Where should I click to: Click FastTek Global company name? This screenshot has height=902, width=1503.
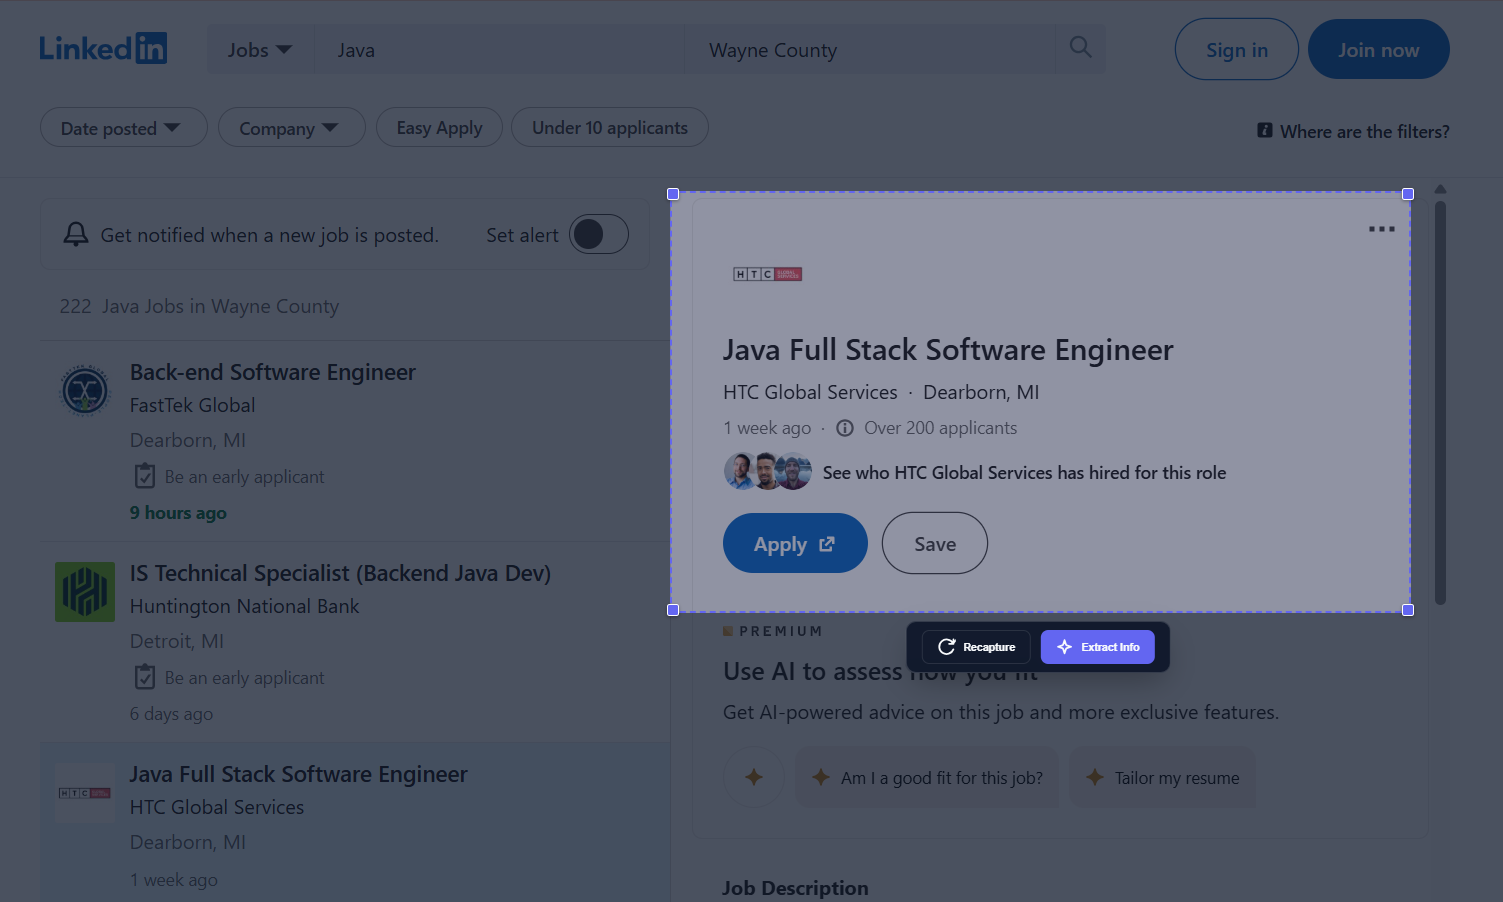[x=192, y=405]
